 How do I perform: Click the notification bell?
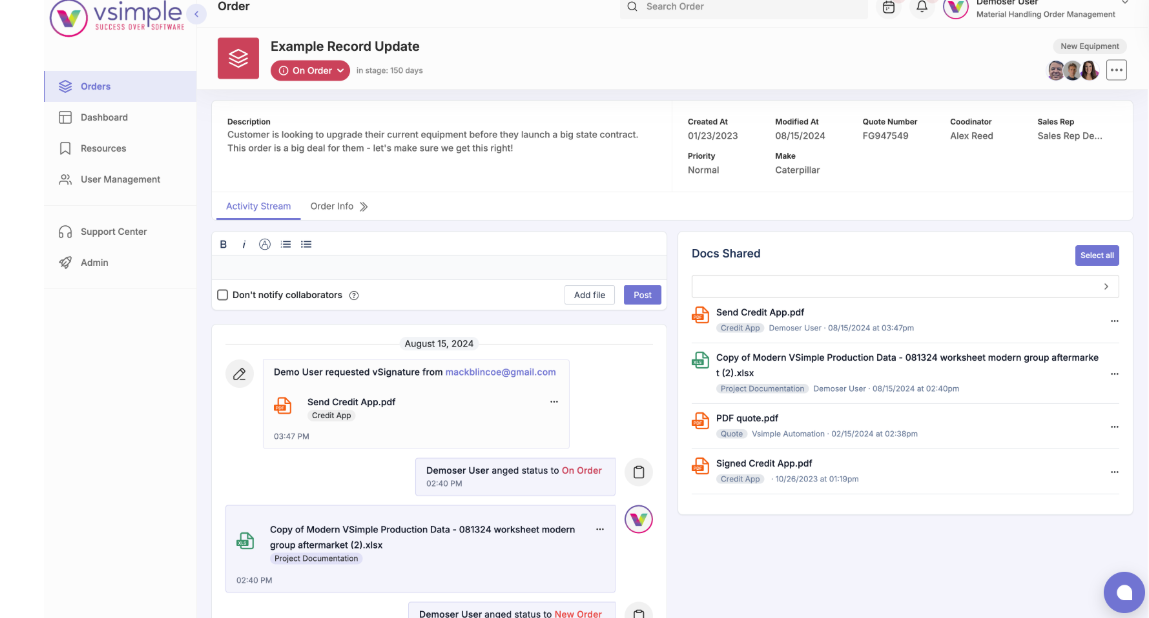[x=921, y=8]
